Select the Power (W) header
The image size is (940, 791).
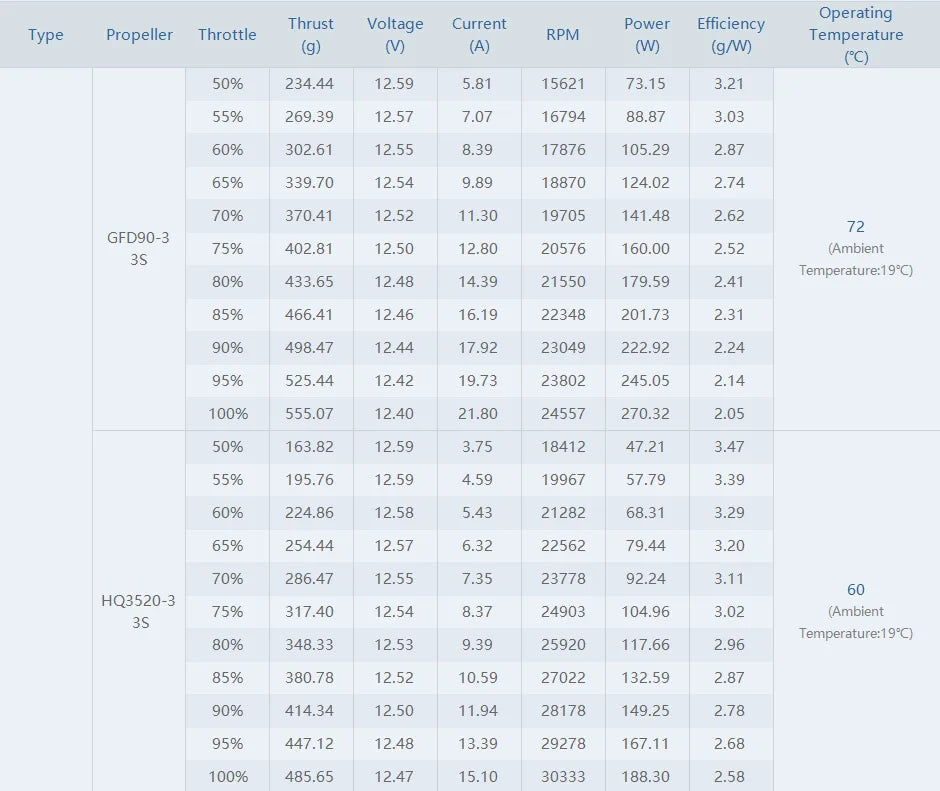[x=647, y=35]
